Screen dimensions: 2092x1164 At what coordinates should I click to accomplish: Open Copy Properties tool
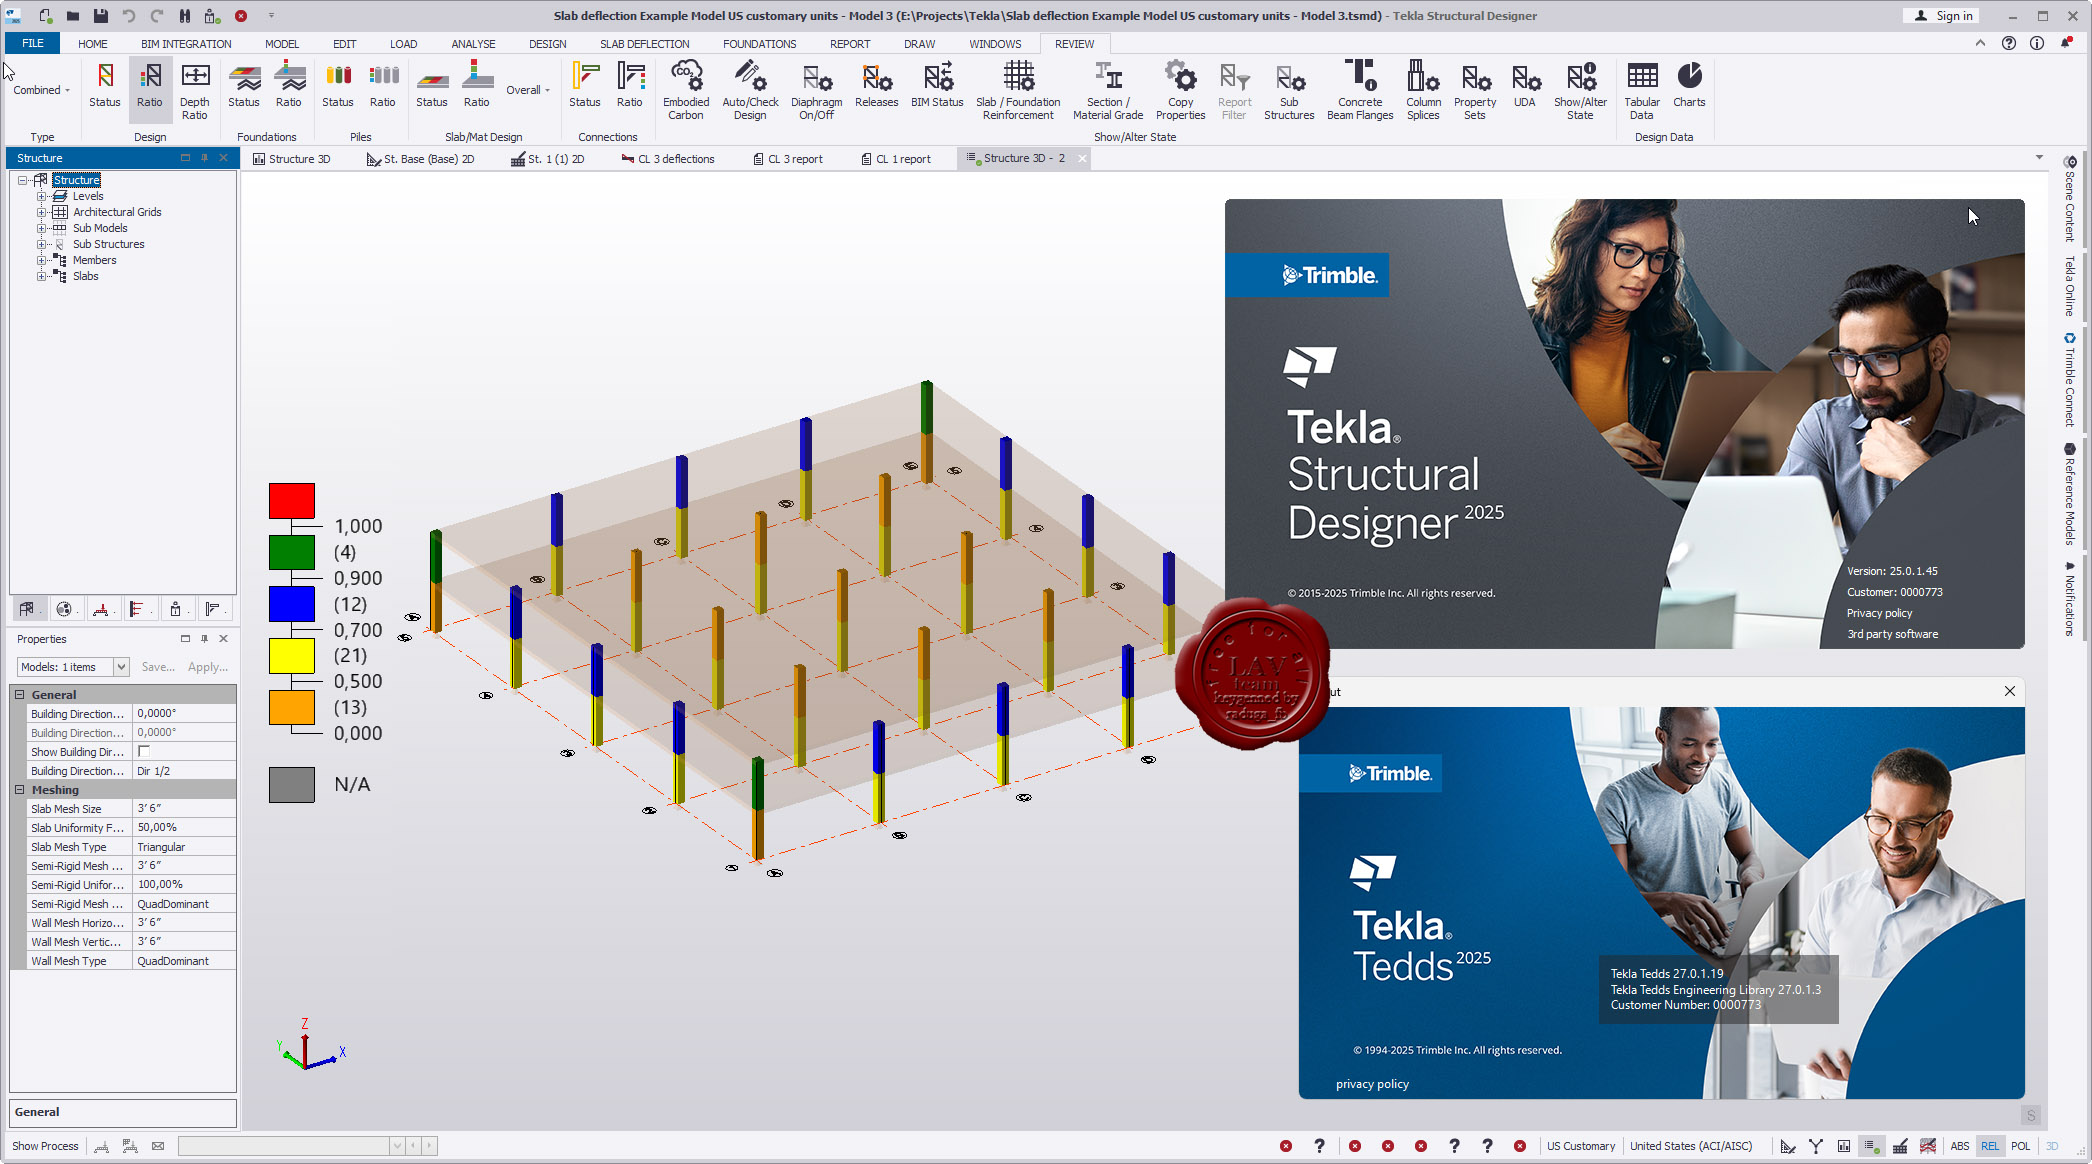pos(1180,90)
